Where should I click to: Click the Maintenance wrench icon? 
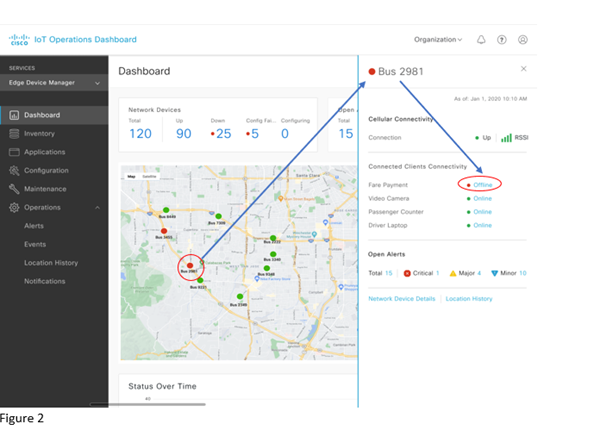(x=14, y=189)
